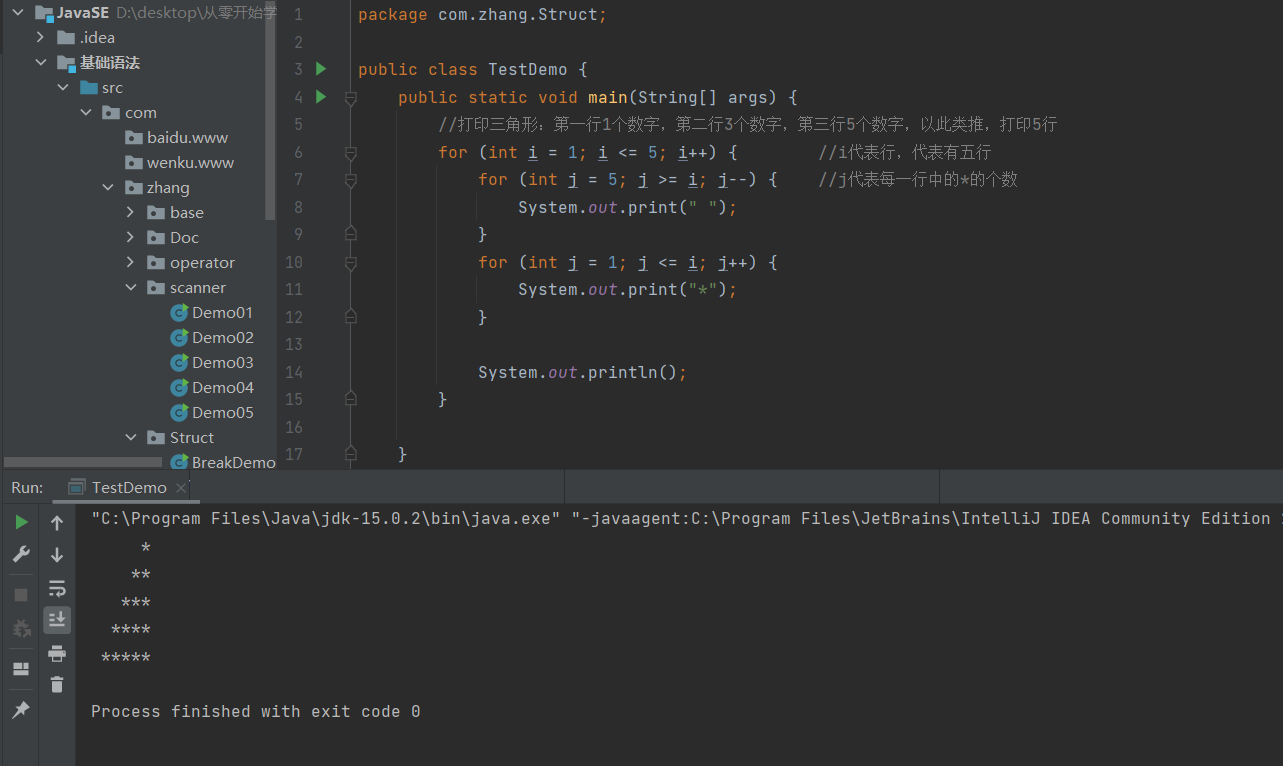Collapse the zhang package

coord(108,187)
